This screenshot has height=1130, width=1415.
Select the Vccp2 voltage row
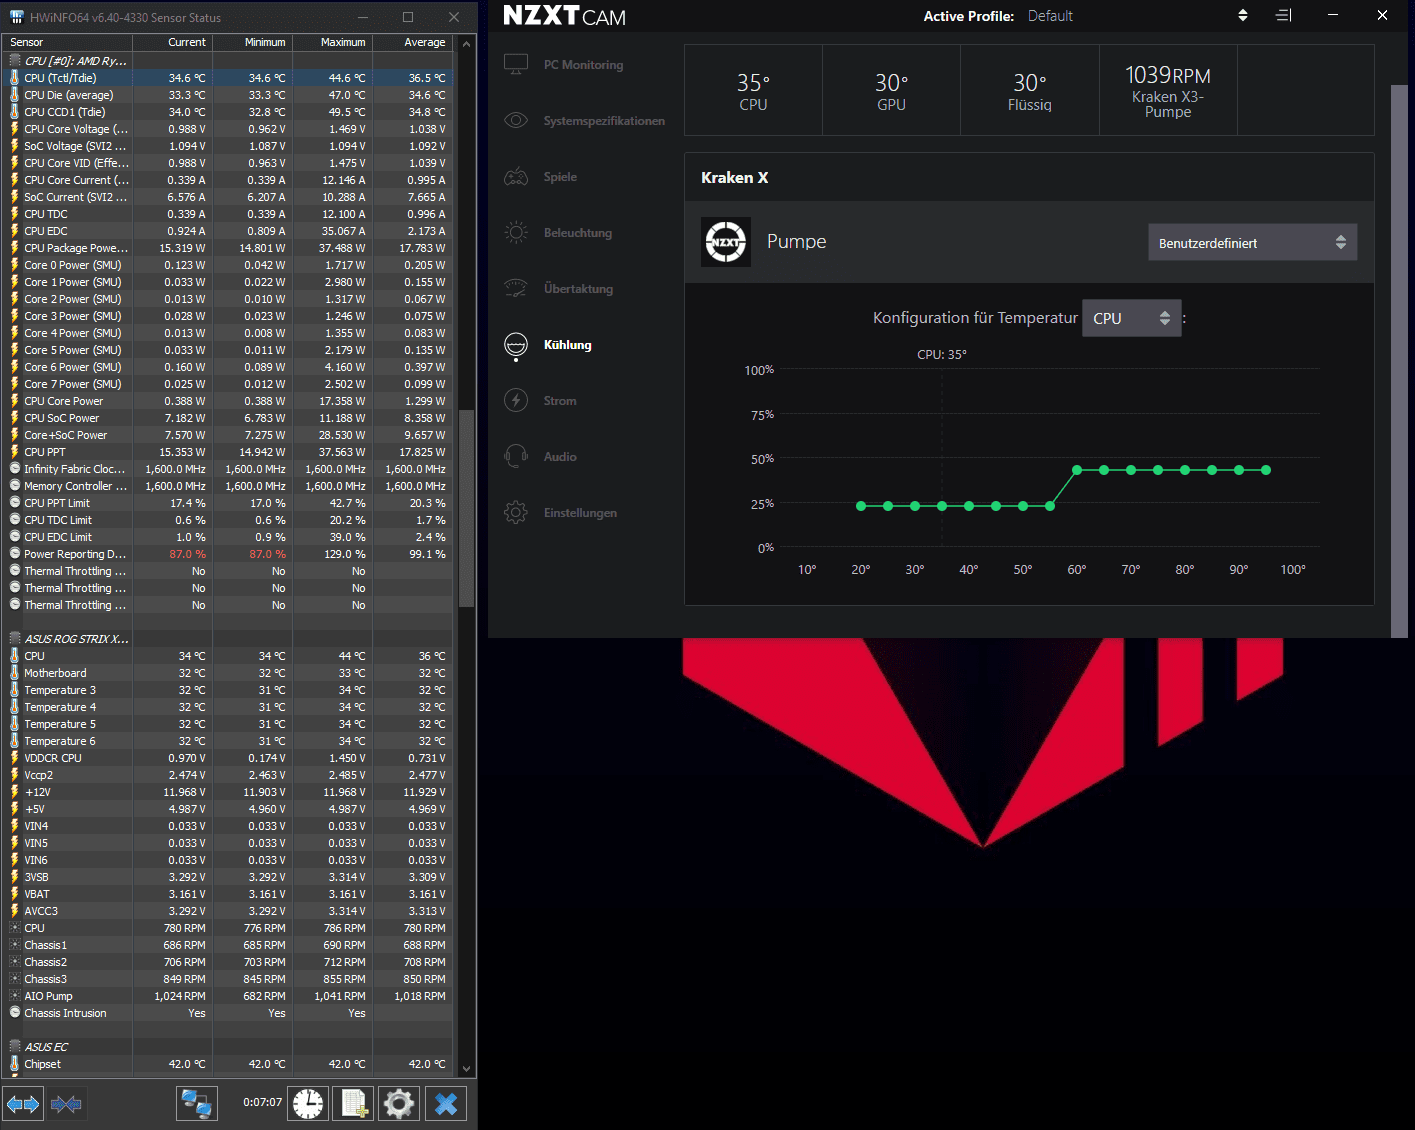click(x=228, y=775)
